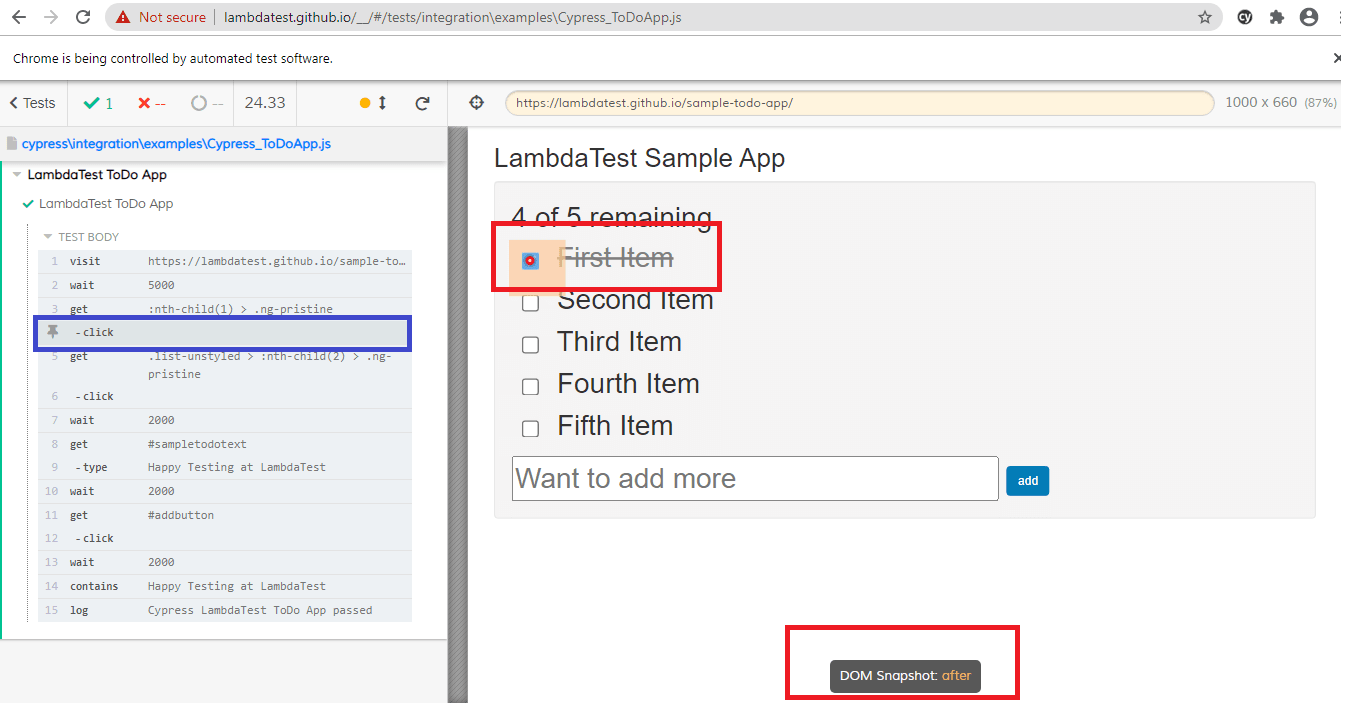Viewport: 1366px width, 703px height.
Task: Click the browser reload icon
Action: click(x=84, y=17)
